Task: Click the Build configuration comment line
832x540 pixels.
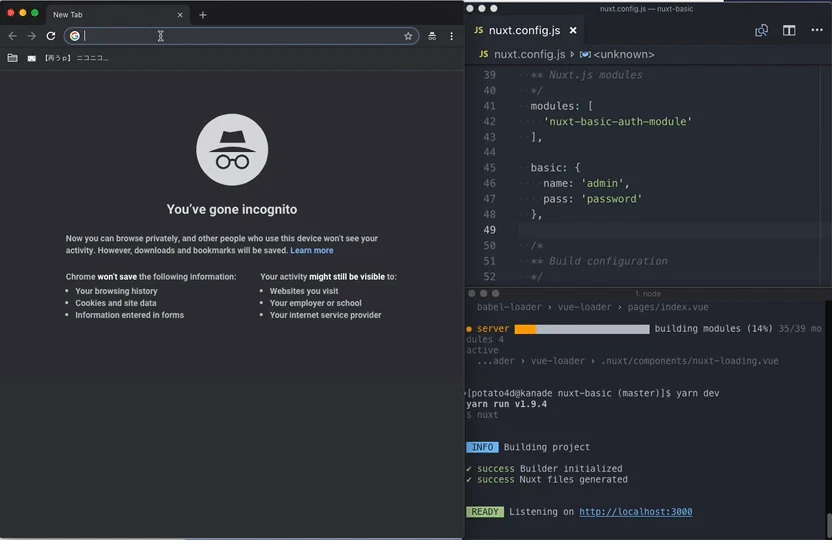Action: 599,261
